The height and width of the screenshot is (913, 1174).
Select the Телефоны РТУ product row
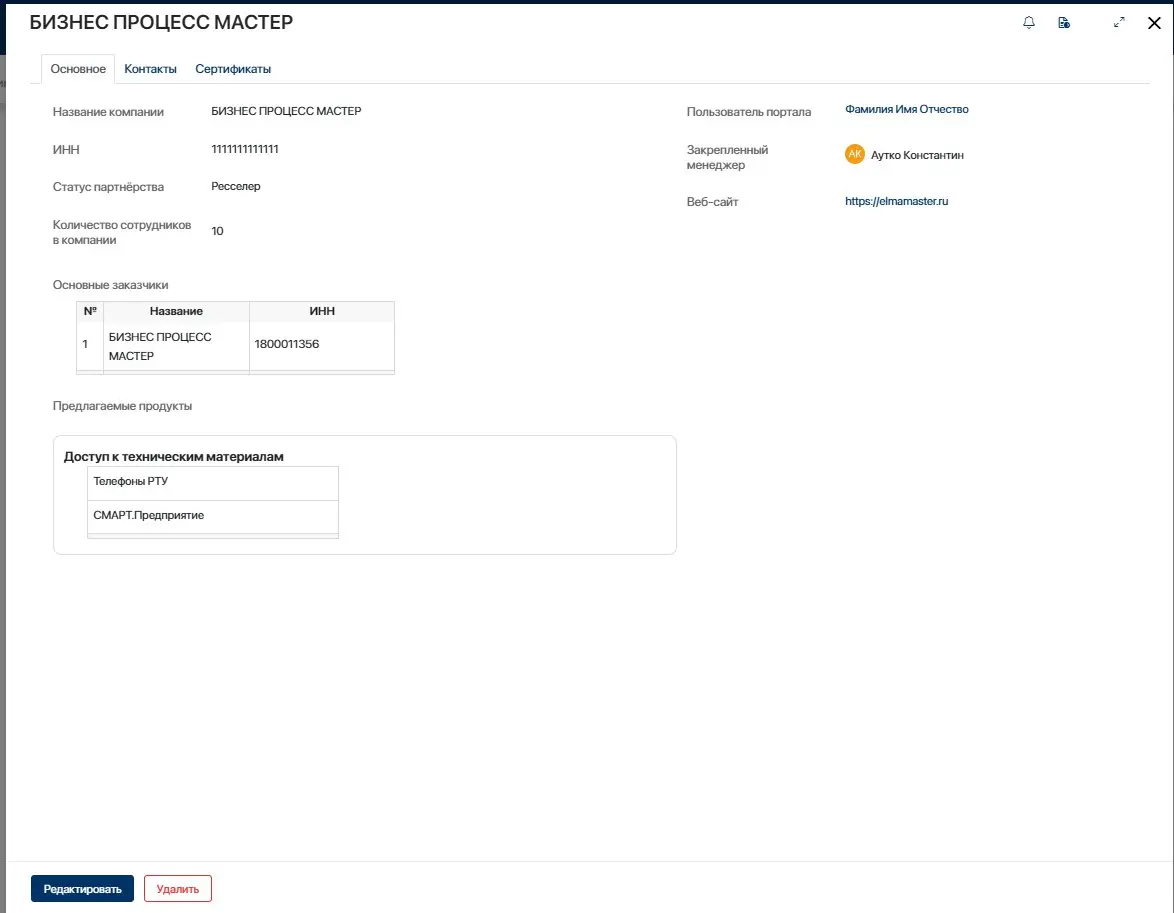213,482
